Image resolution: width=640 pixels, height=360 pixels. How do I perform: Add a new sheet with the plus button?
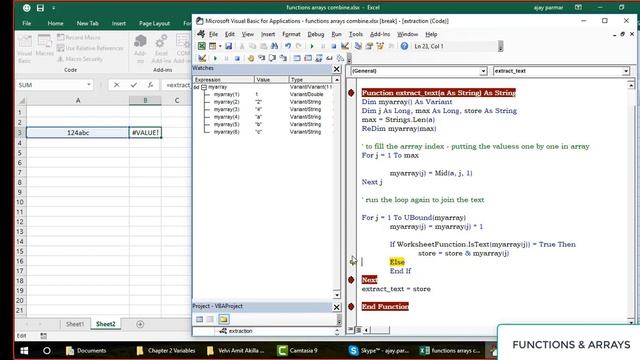click(140, 324)
